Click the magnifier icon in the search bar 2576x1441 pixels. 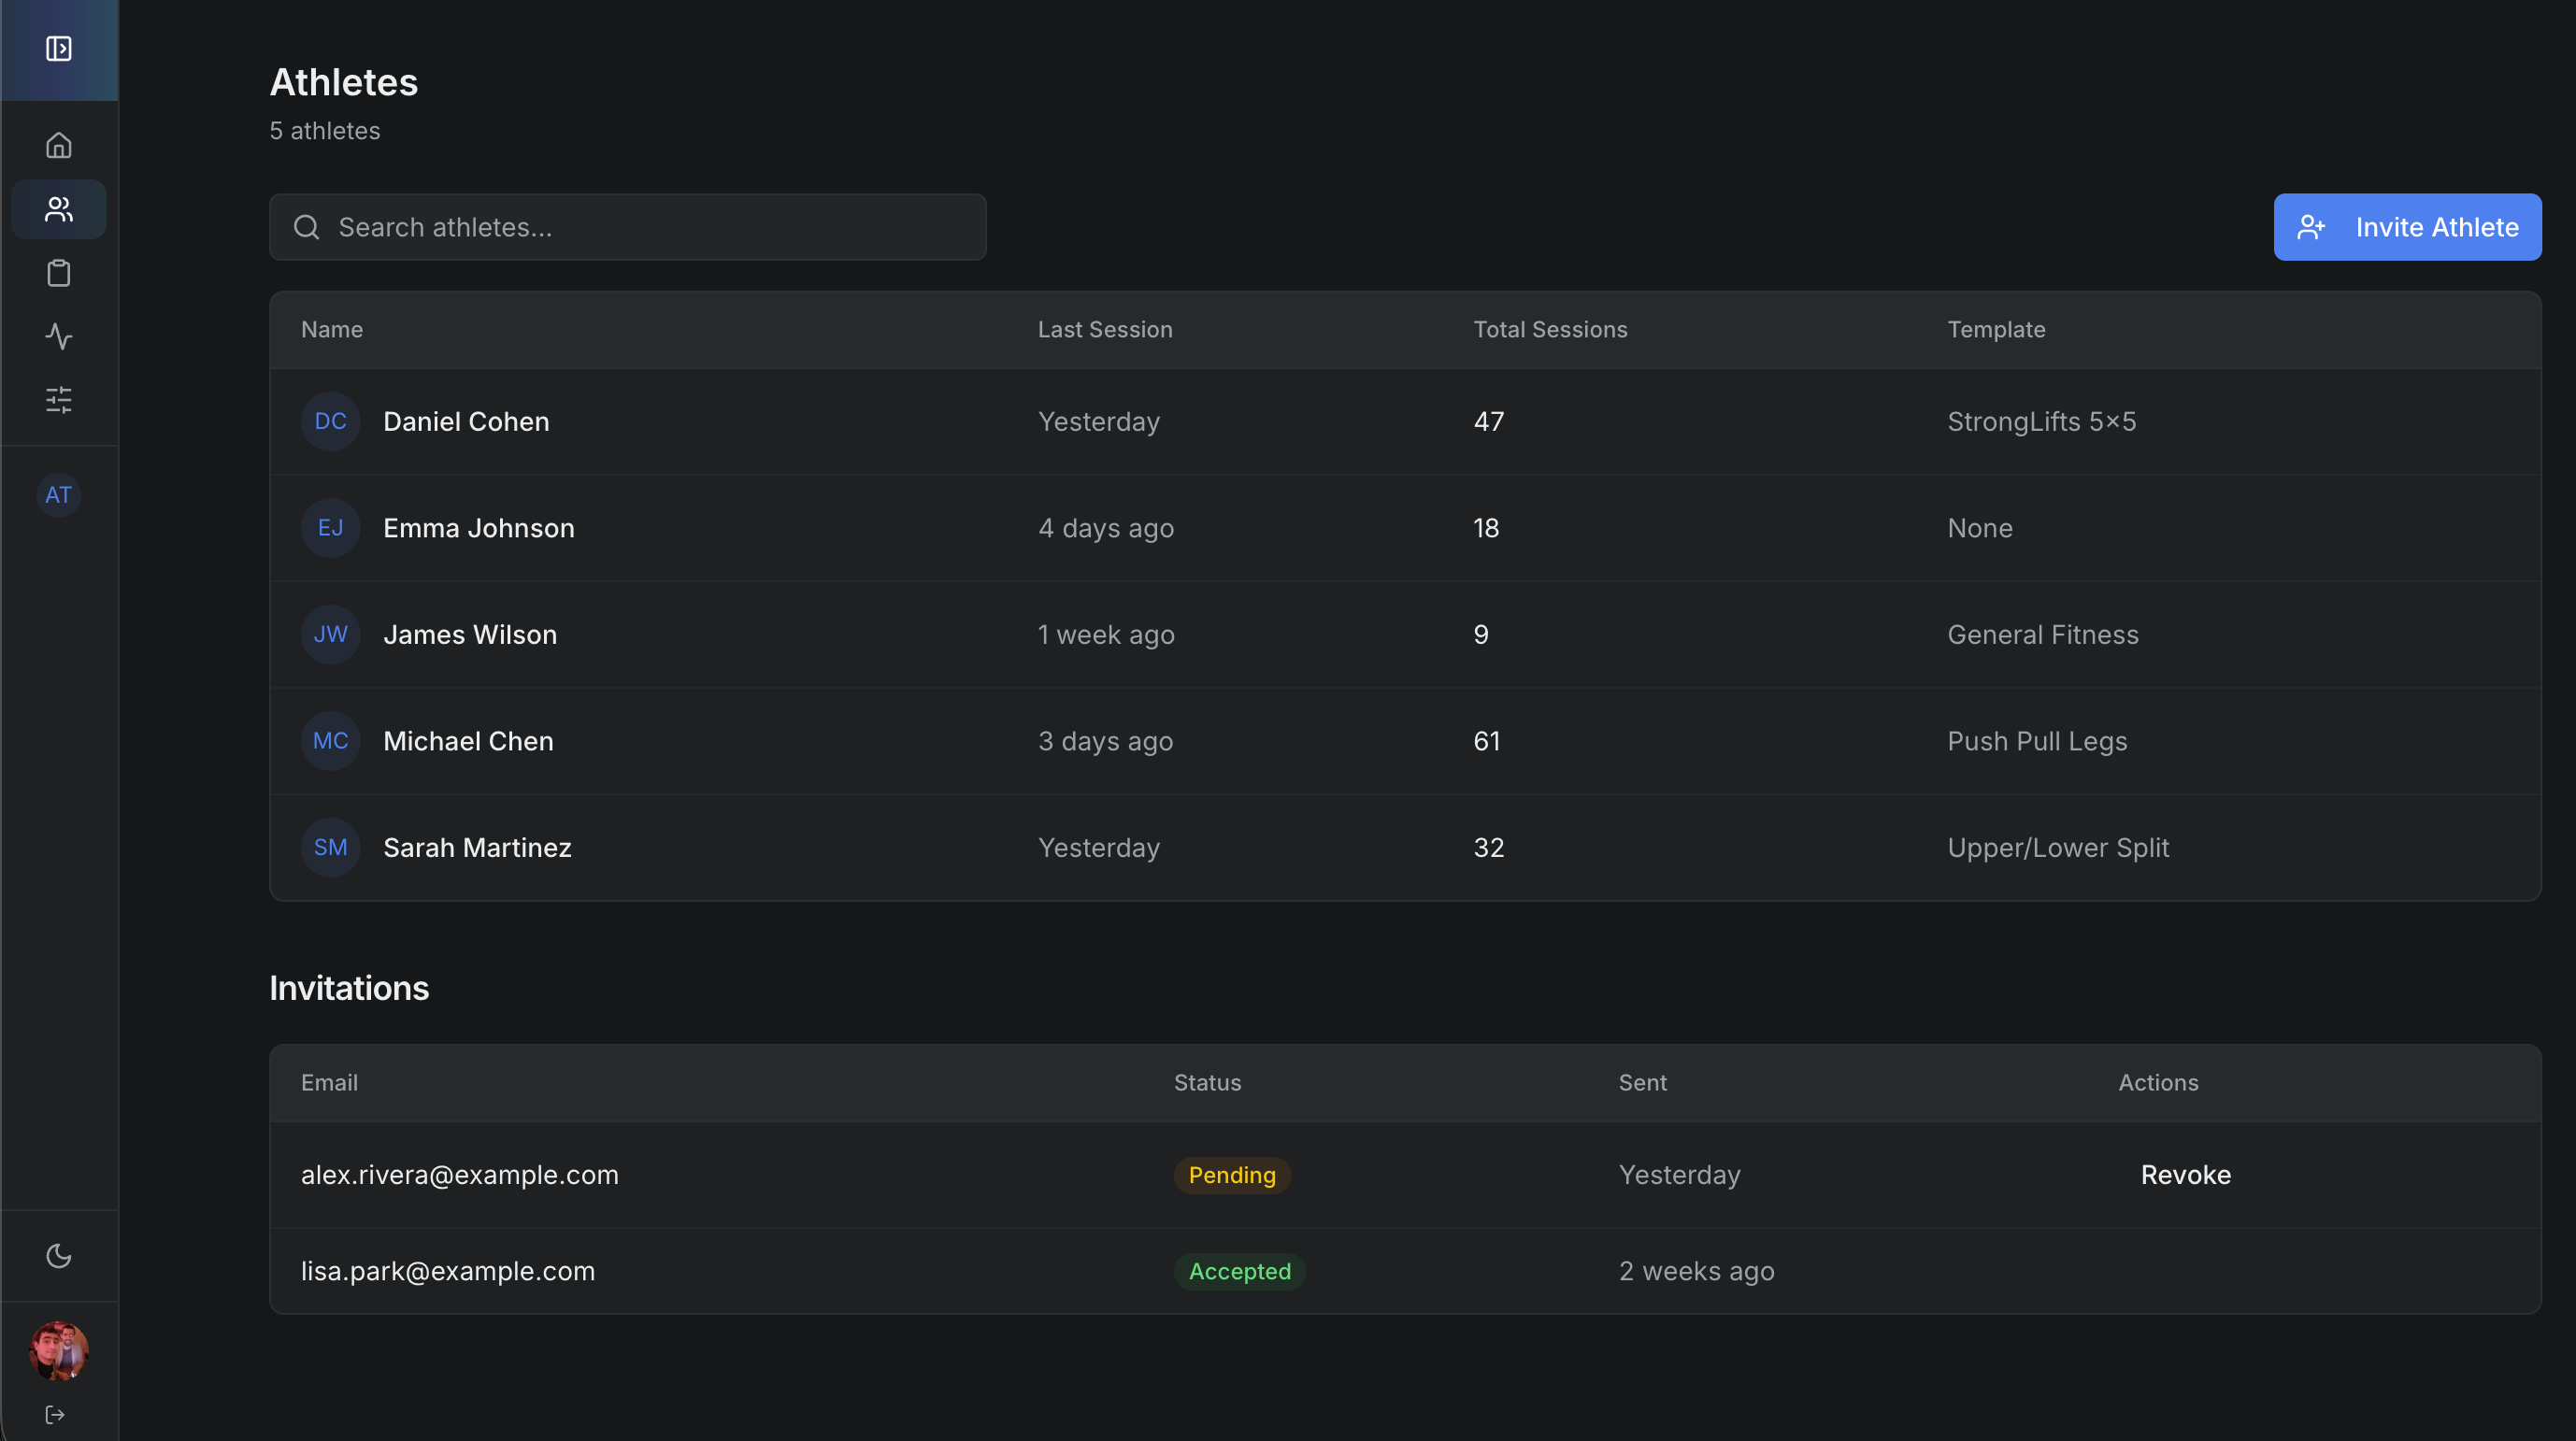[x=306, y=227]
